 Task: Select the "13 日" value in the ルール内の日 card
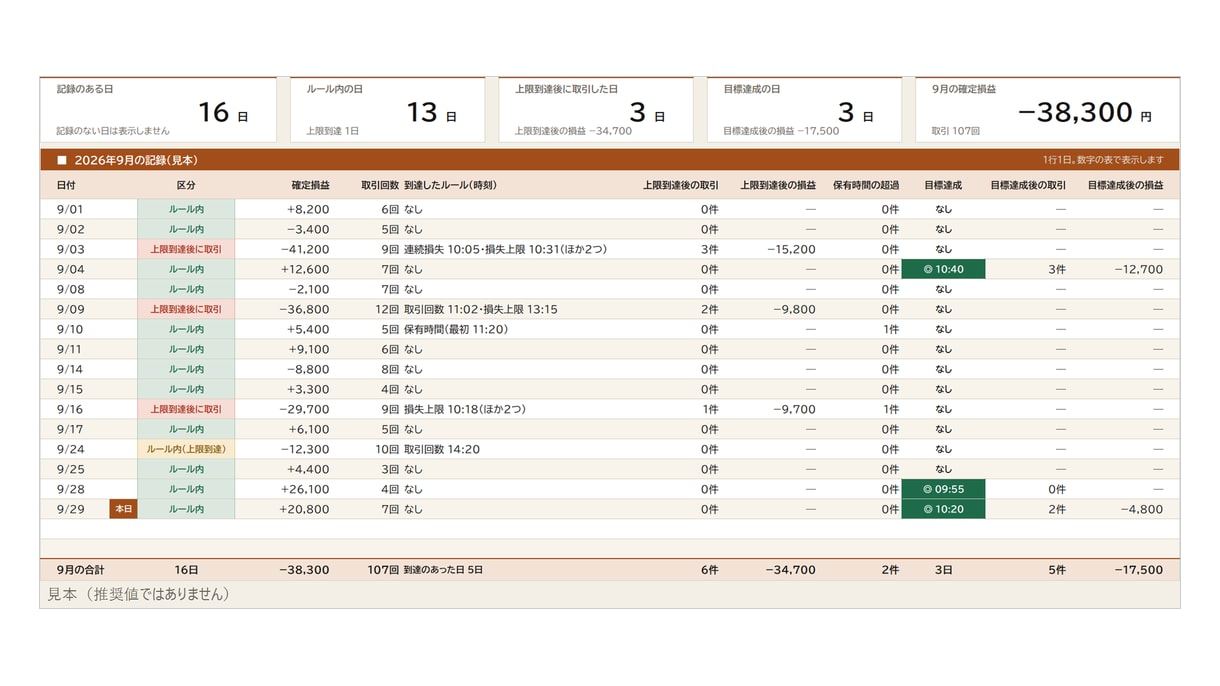point(431,112)
